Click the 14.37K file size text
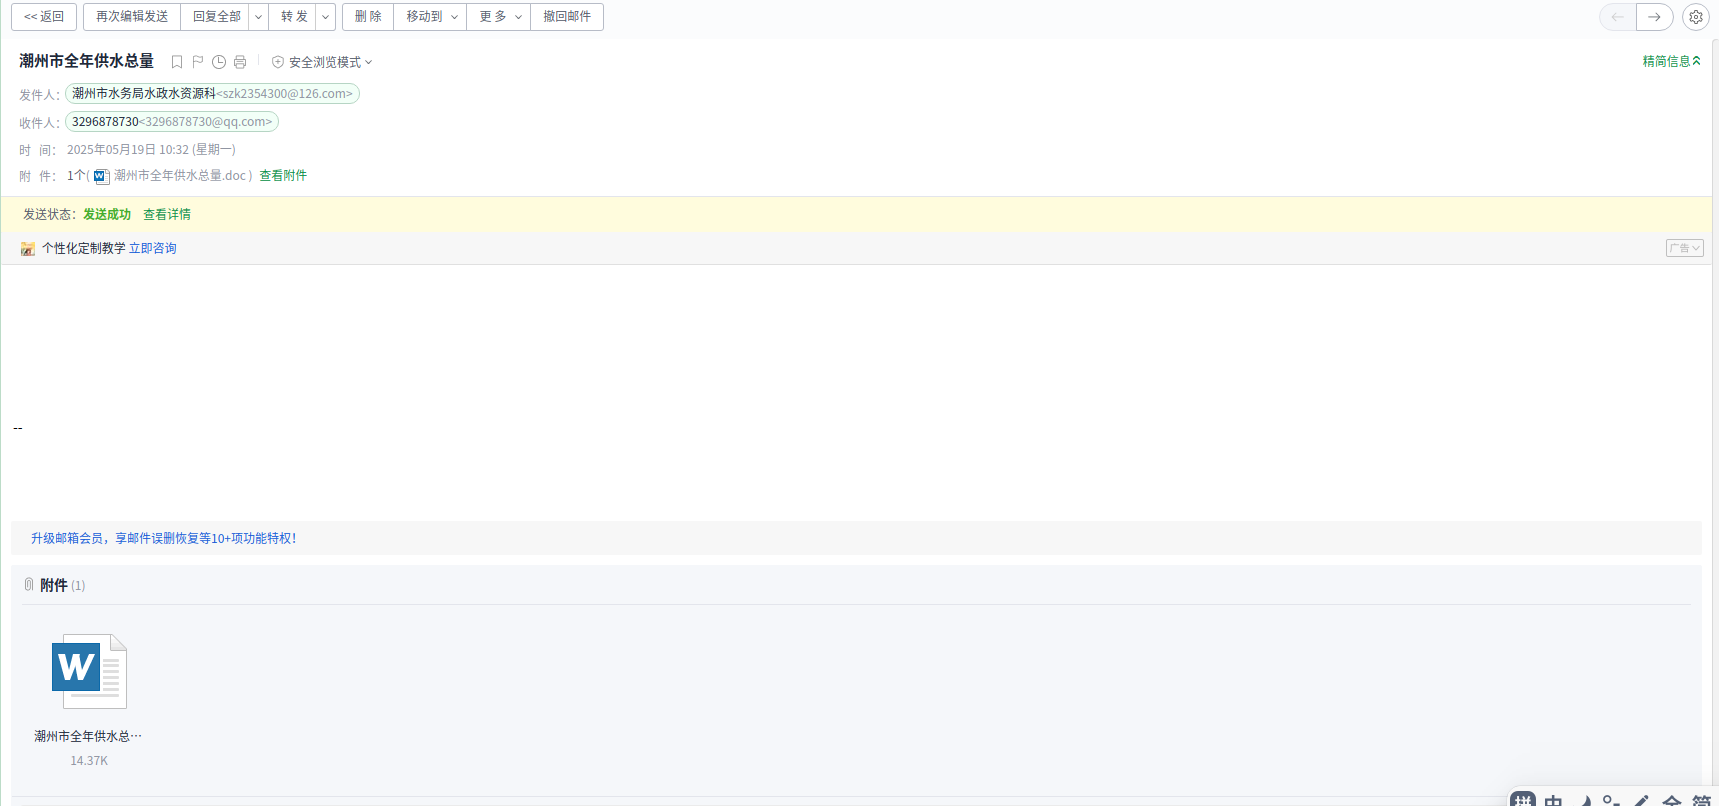 [89, 761]
